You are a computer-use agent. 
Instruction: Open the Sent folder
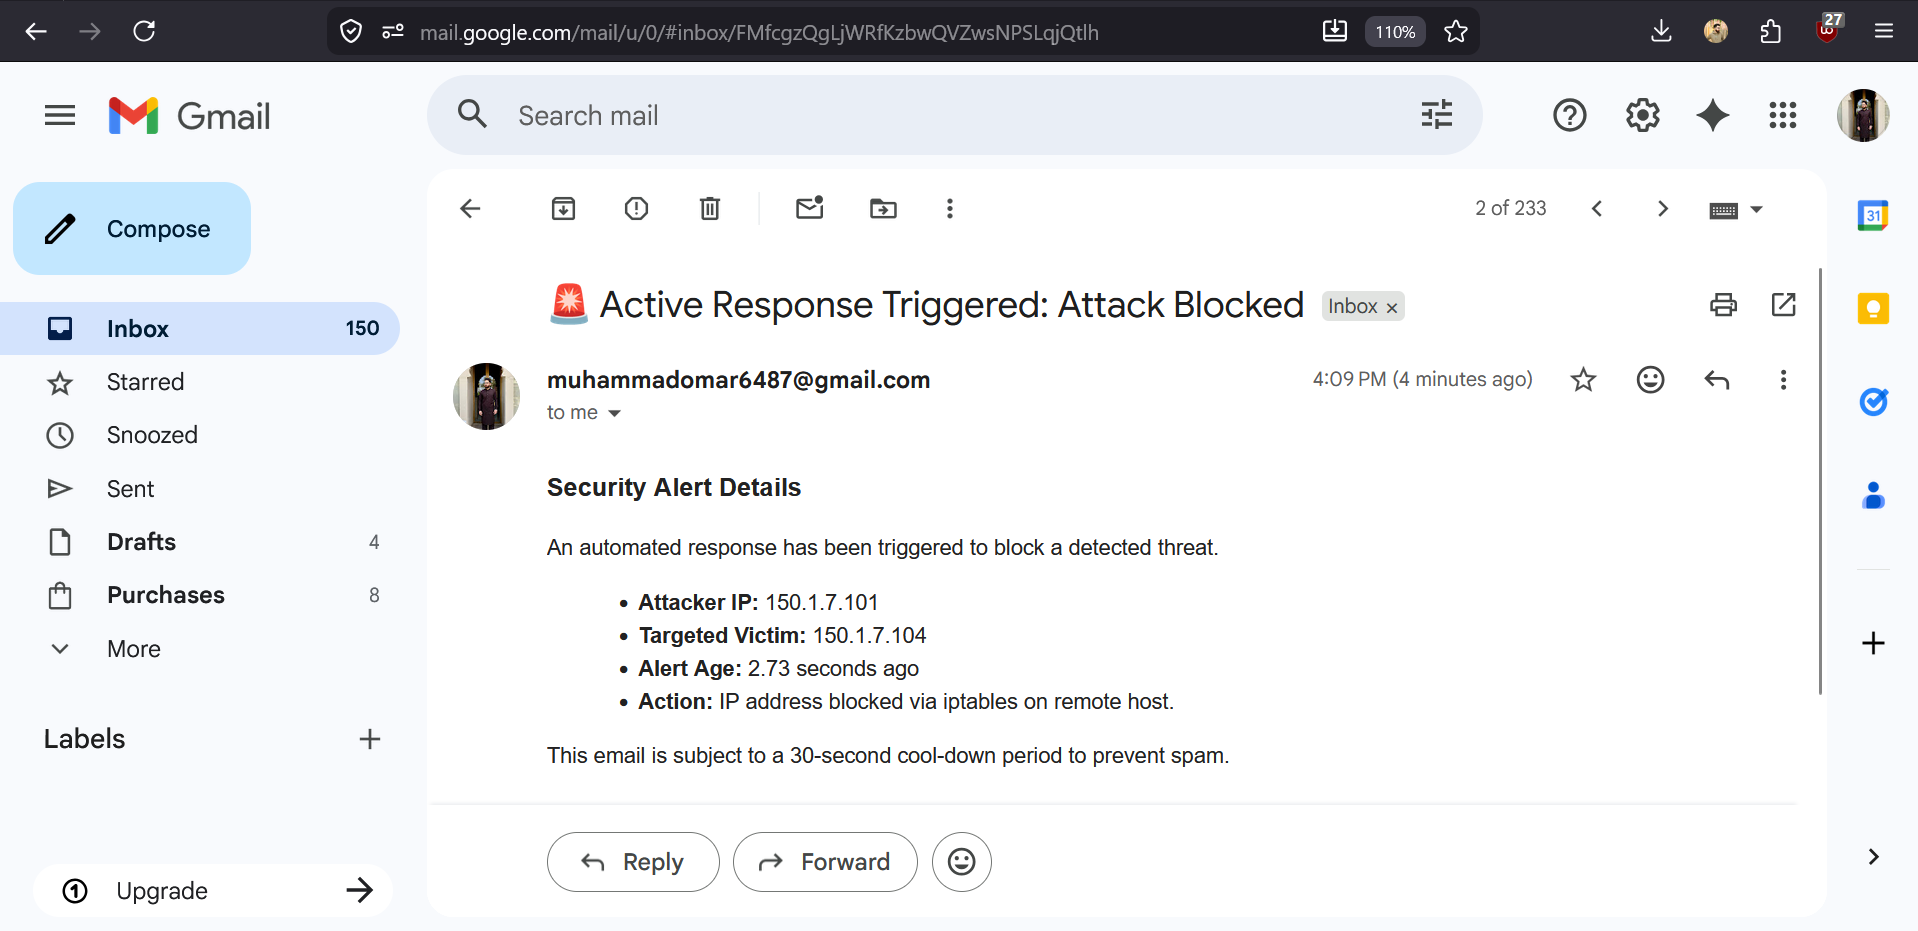coord(200,489)
